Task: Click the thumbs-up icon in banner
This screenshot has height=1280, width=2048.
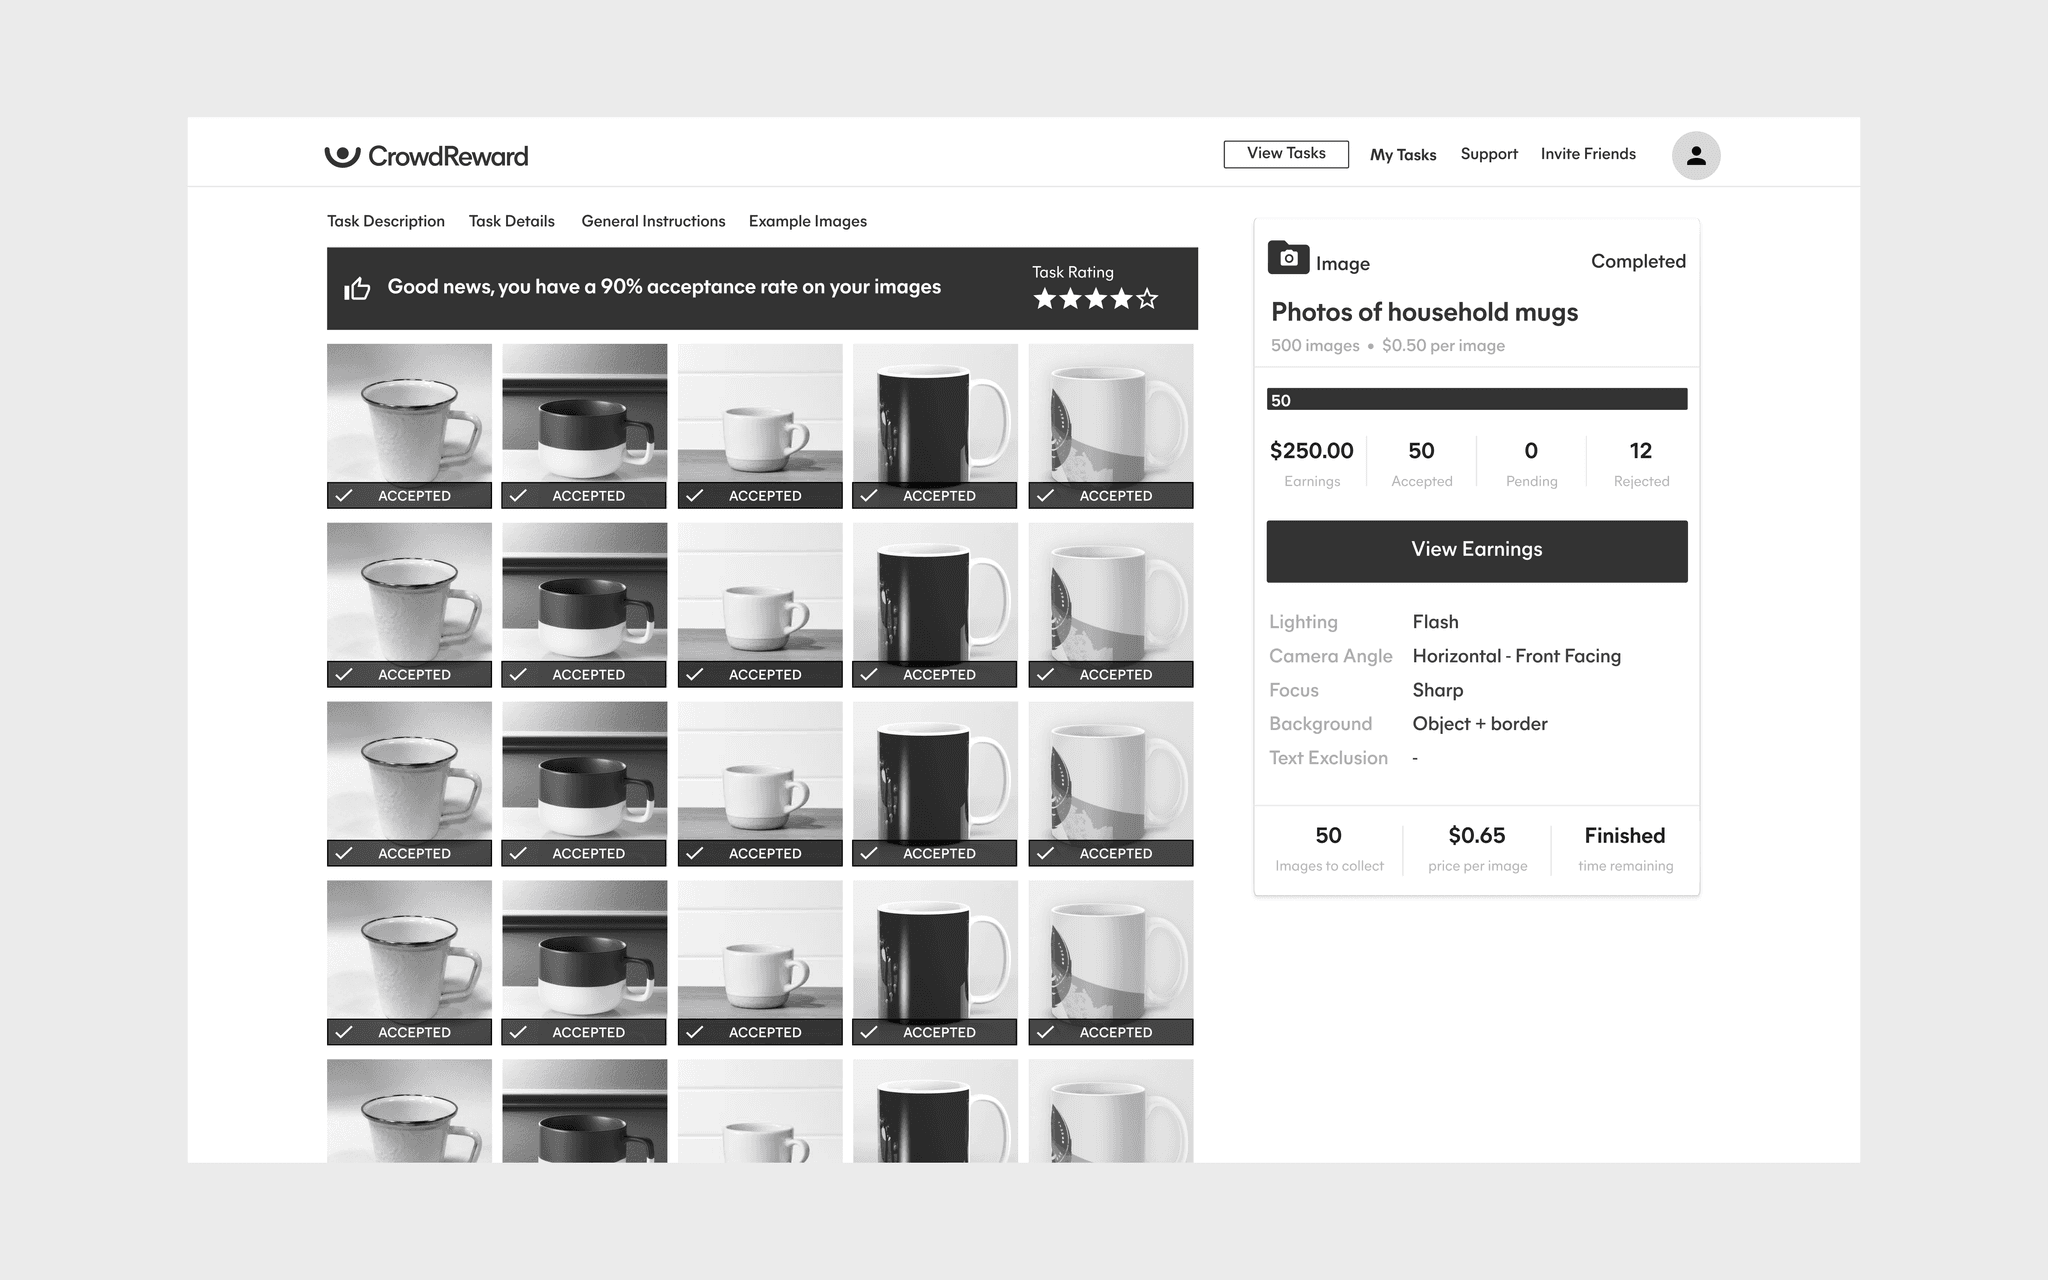Action: coord(357,289)
